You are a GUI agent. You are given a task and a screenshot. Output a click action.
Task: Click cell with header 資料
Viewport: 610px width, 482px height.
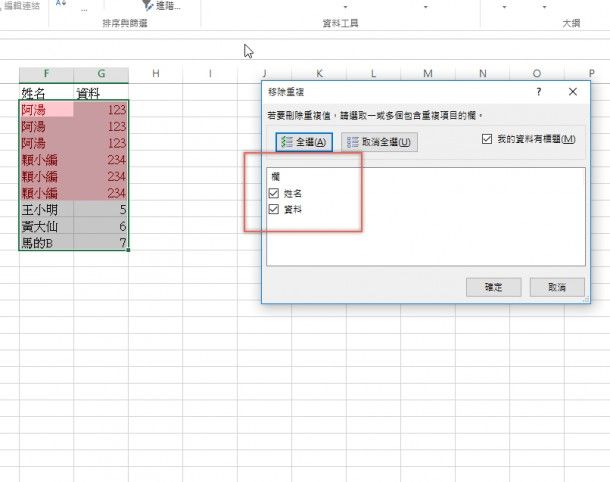pyautogui.click(x=101, y=93)
